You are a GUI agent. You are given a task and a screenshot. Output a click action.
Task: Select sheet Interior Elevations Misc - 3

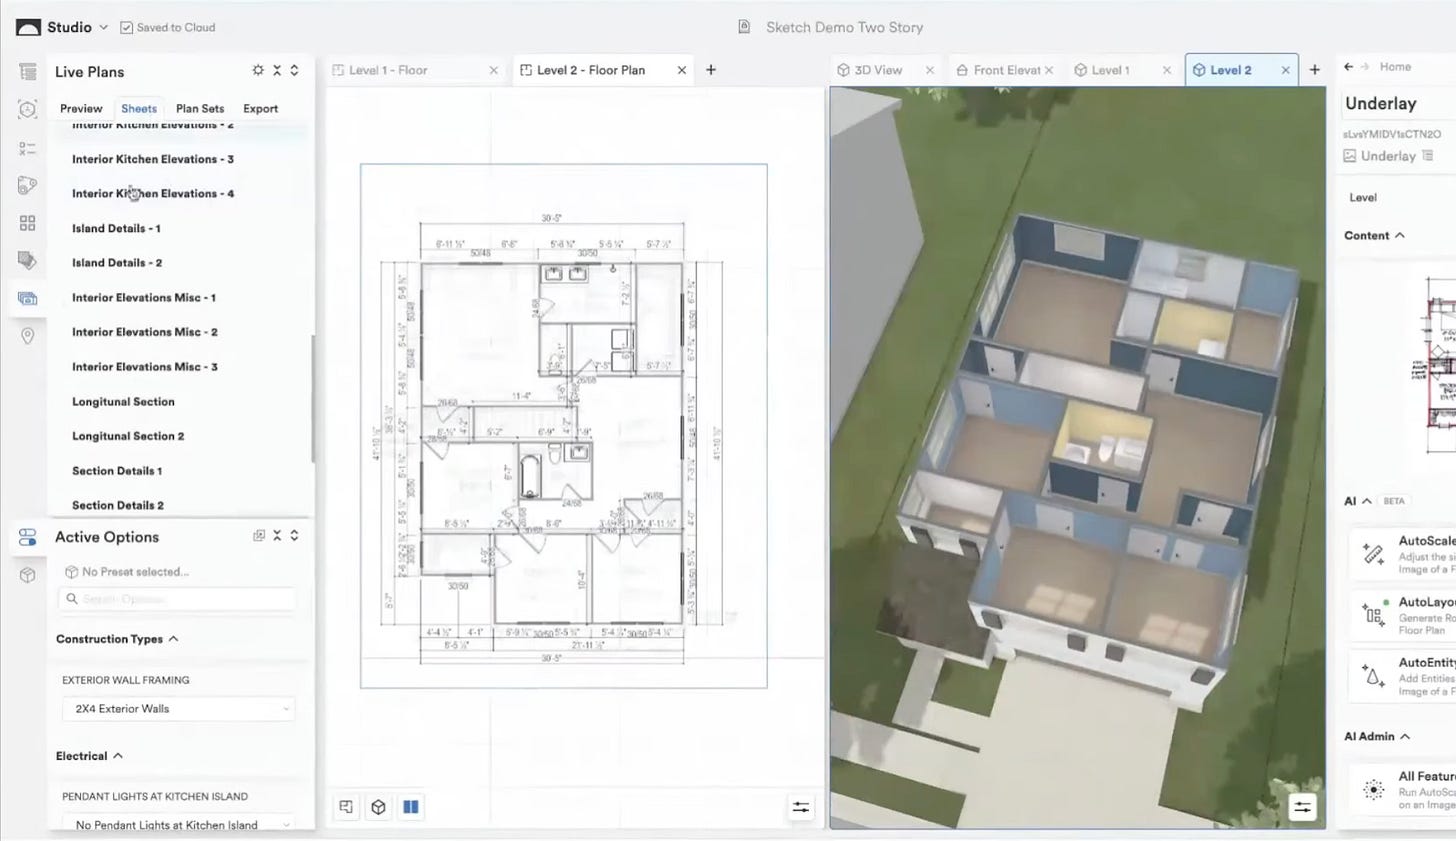(x=145, y=367)
